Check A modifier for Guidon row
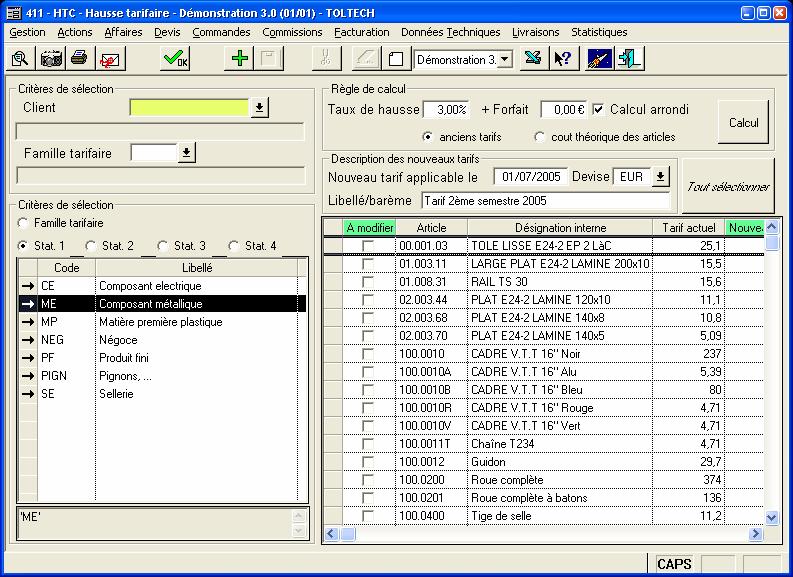The width and height of the screenshot is (793, 577). (x=368, y=462)
